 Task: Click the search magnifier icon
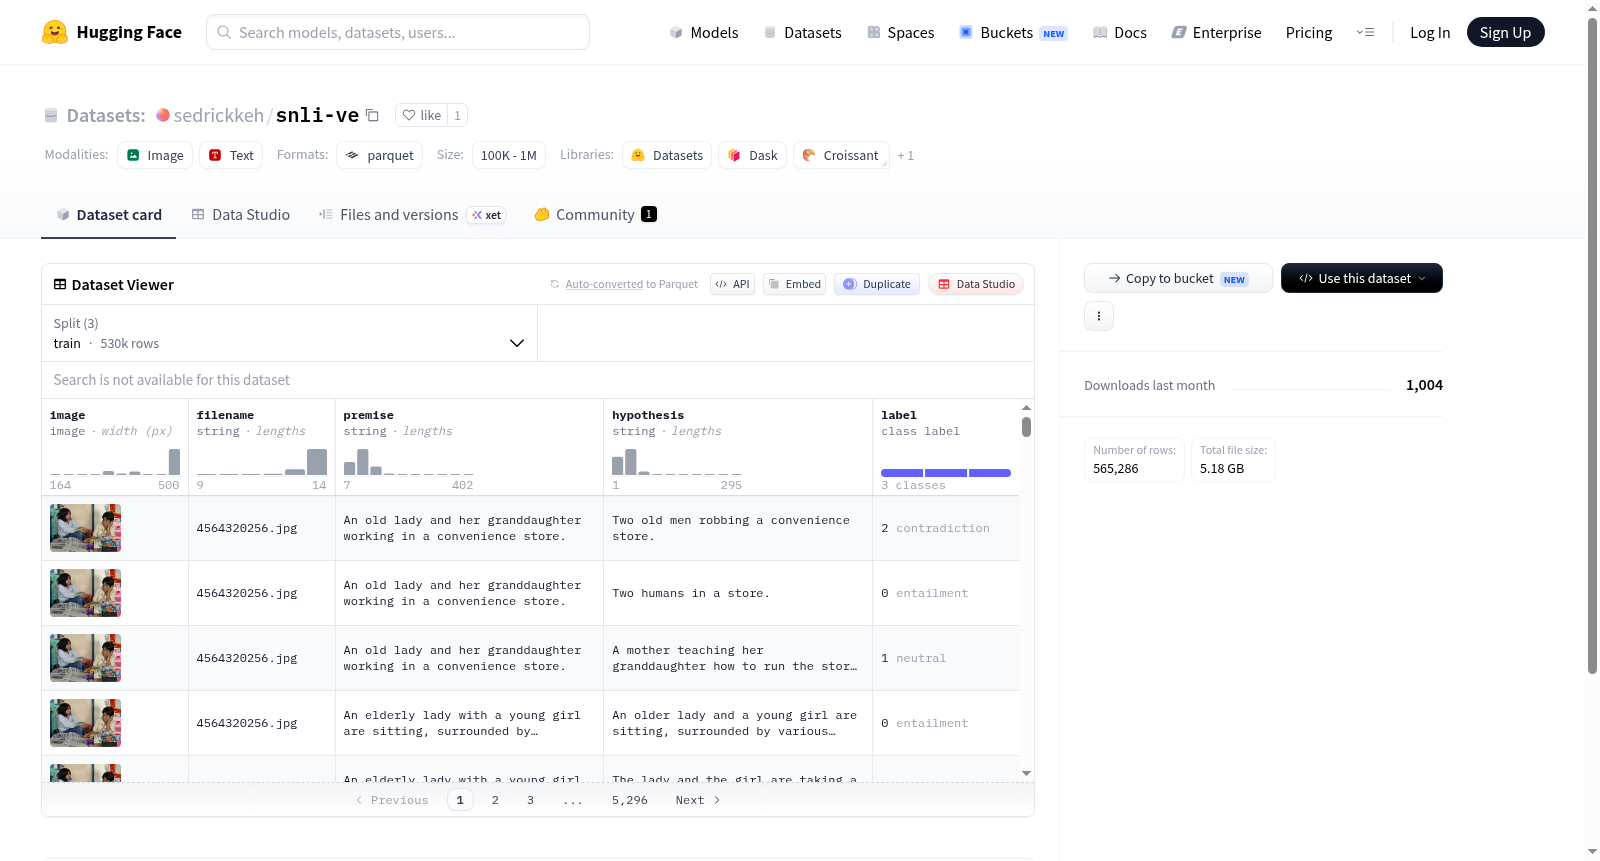(x=224, y=32)
